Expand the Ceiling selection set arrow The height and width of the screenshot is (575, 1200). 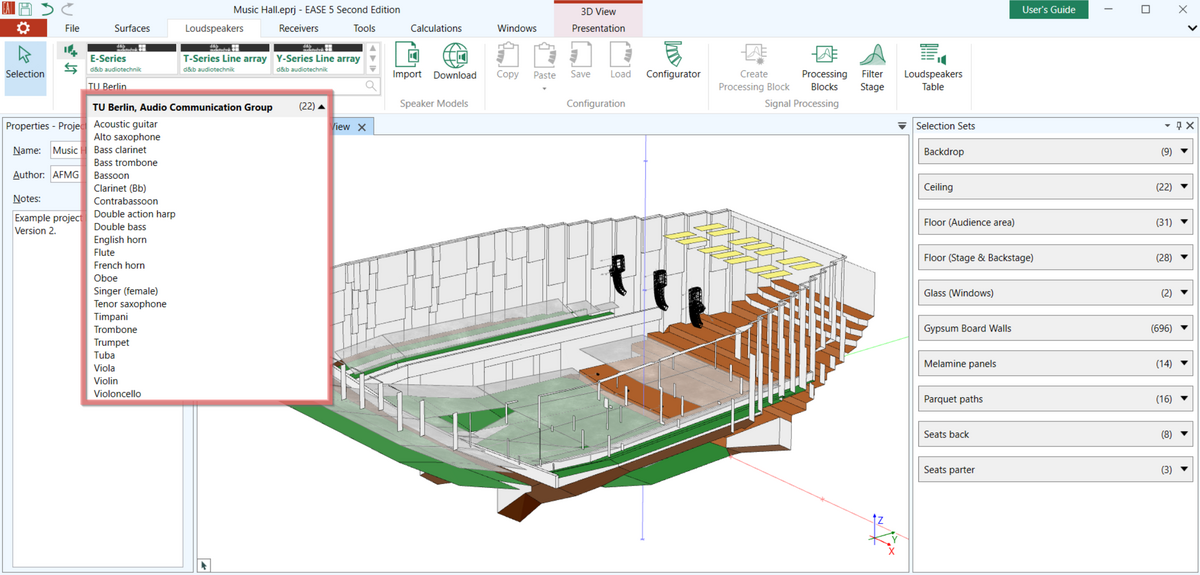pos(1184,187)
